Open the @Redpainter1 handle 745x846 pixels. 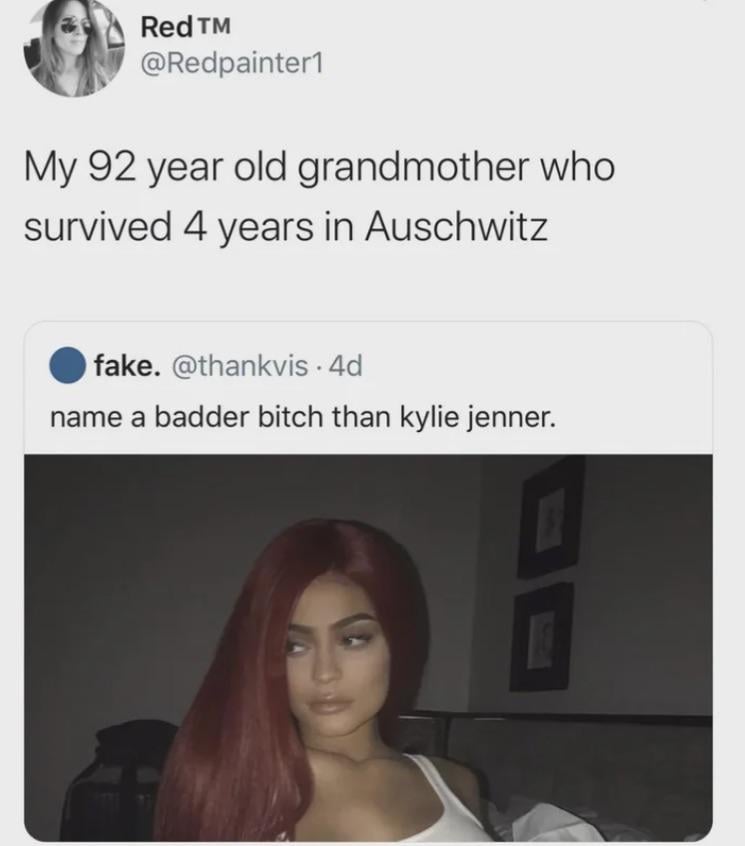[x=231, y=65]
